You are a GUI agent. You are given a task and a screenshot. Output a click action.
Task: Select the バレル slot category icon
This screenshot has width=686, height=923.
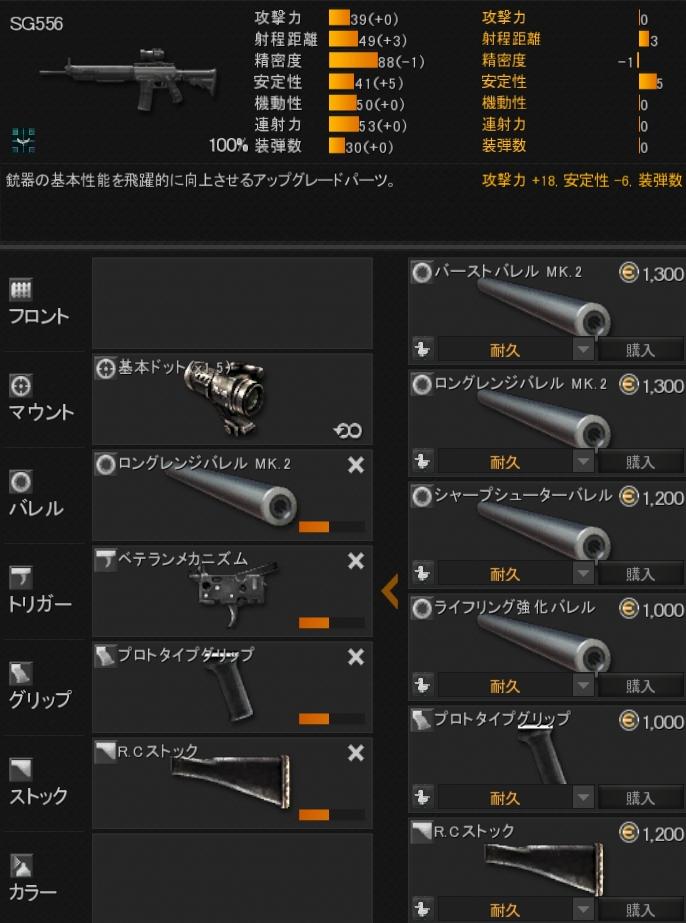click(21, 482)
